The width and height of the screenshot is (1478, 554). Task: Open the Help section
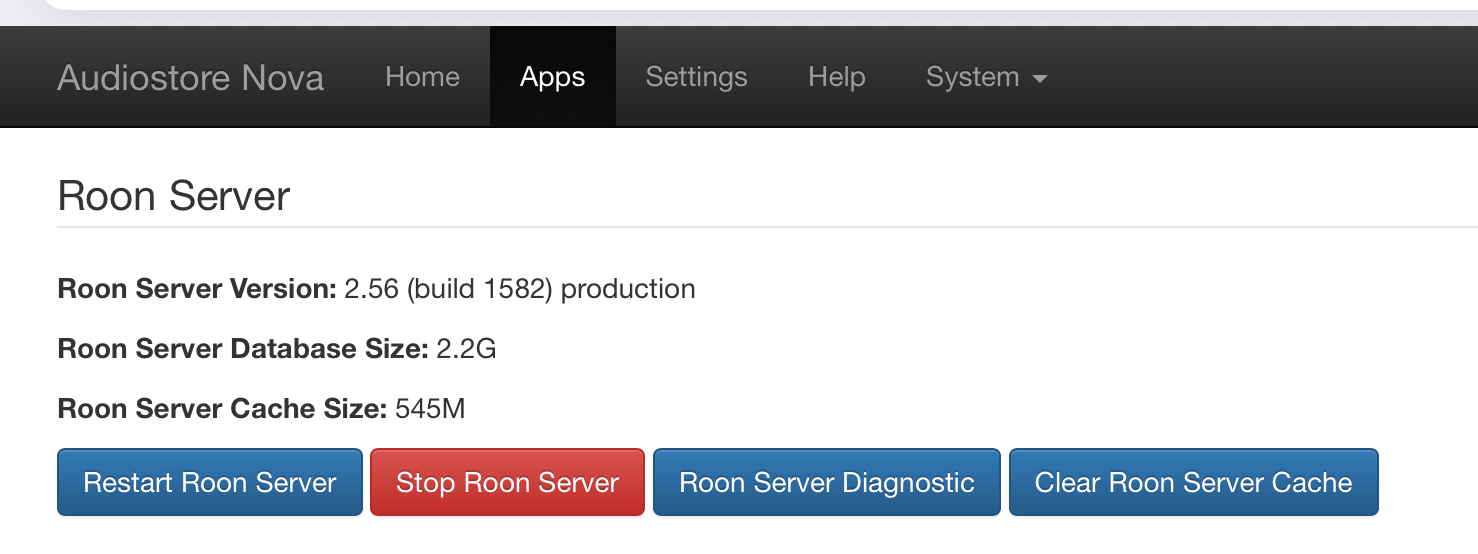(x=836, y=77)
